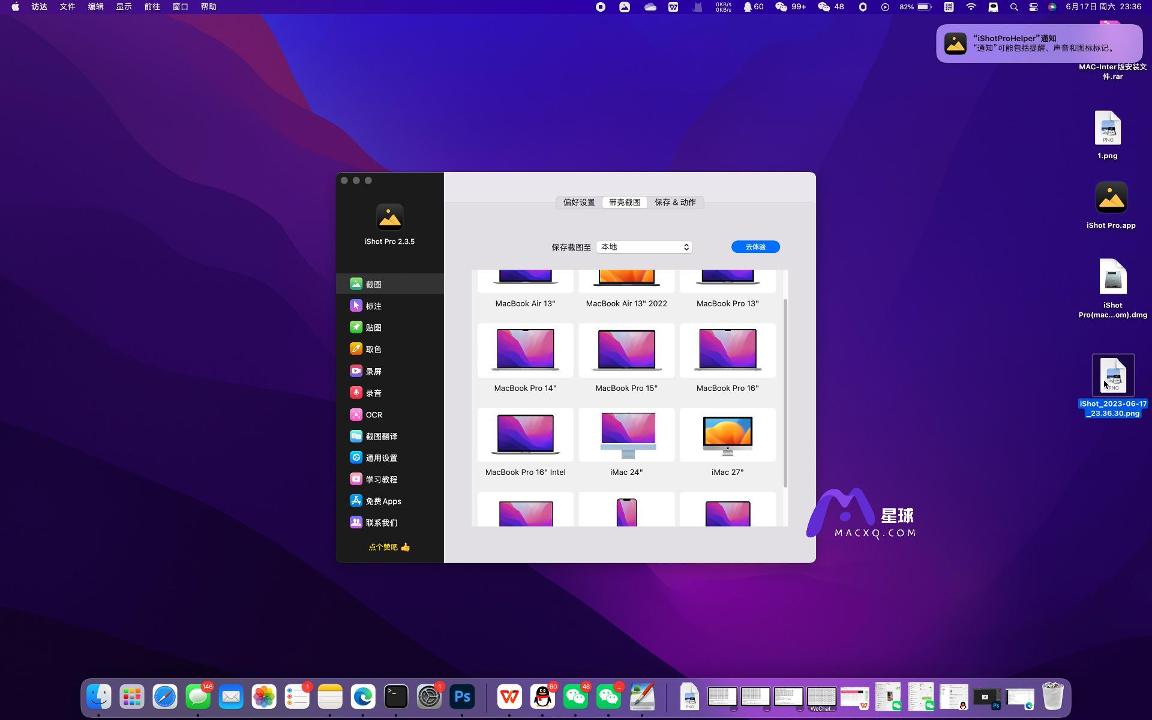
Task: Open Wi-Fi status in menu bar
Action: coord(971,7)
